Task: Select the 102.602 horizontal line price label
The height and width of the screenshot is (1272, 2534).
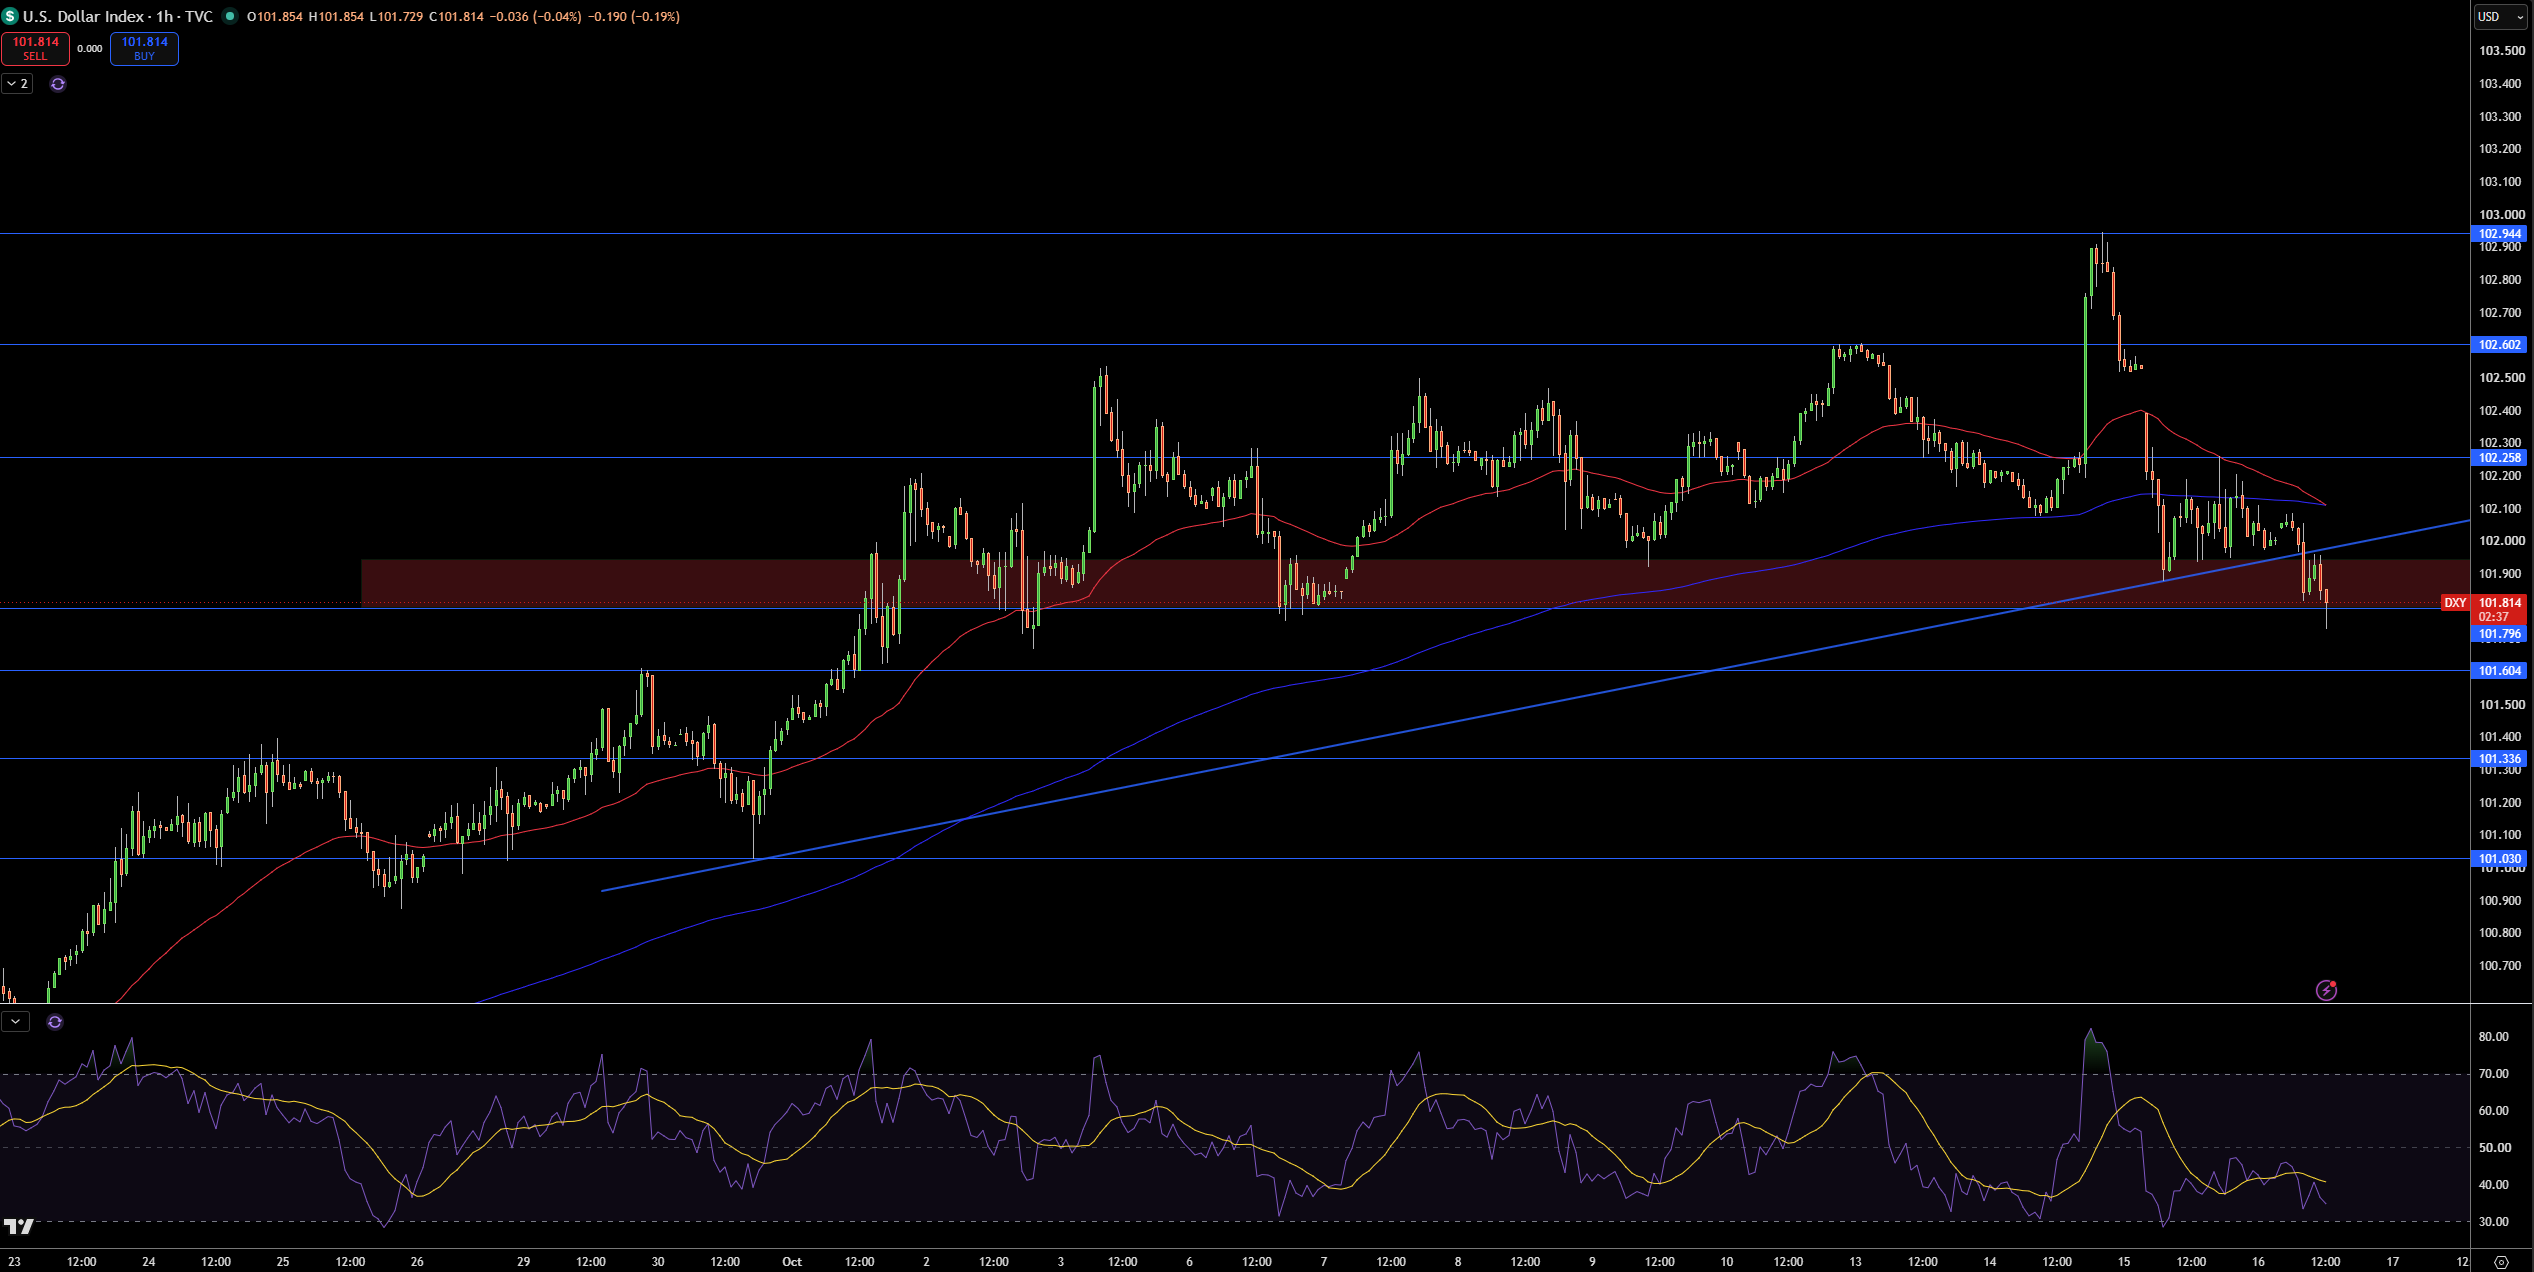Action: (x=2500, y=345)
